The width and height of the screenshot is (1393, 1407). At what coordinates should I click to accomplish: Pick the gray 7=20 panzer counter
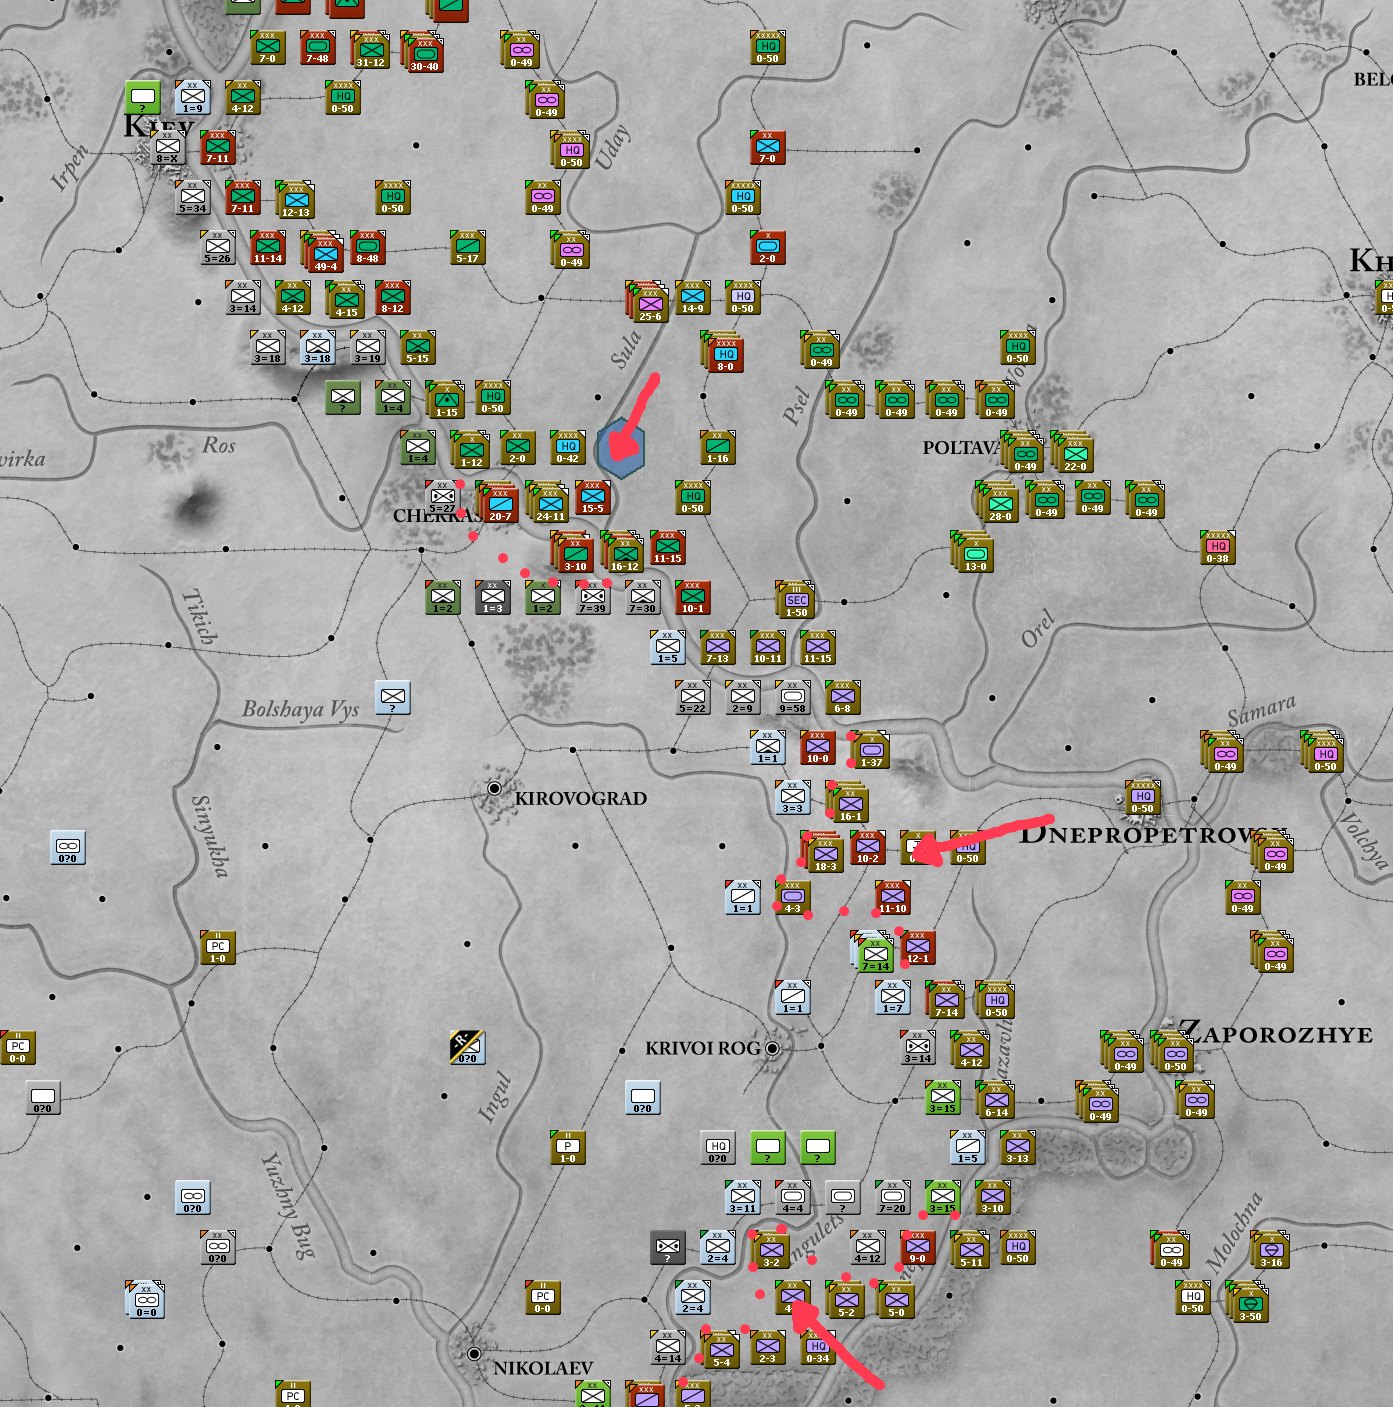coord(893,1198)
